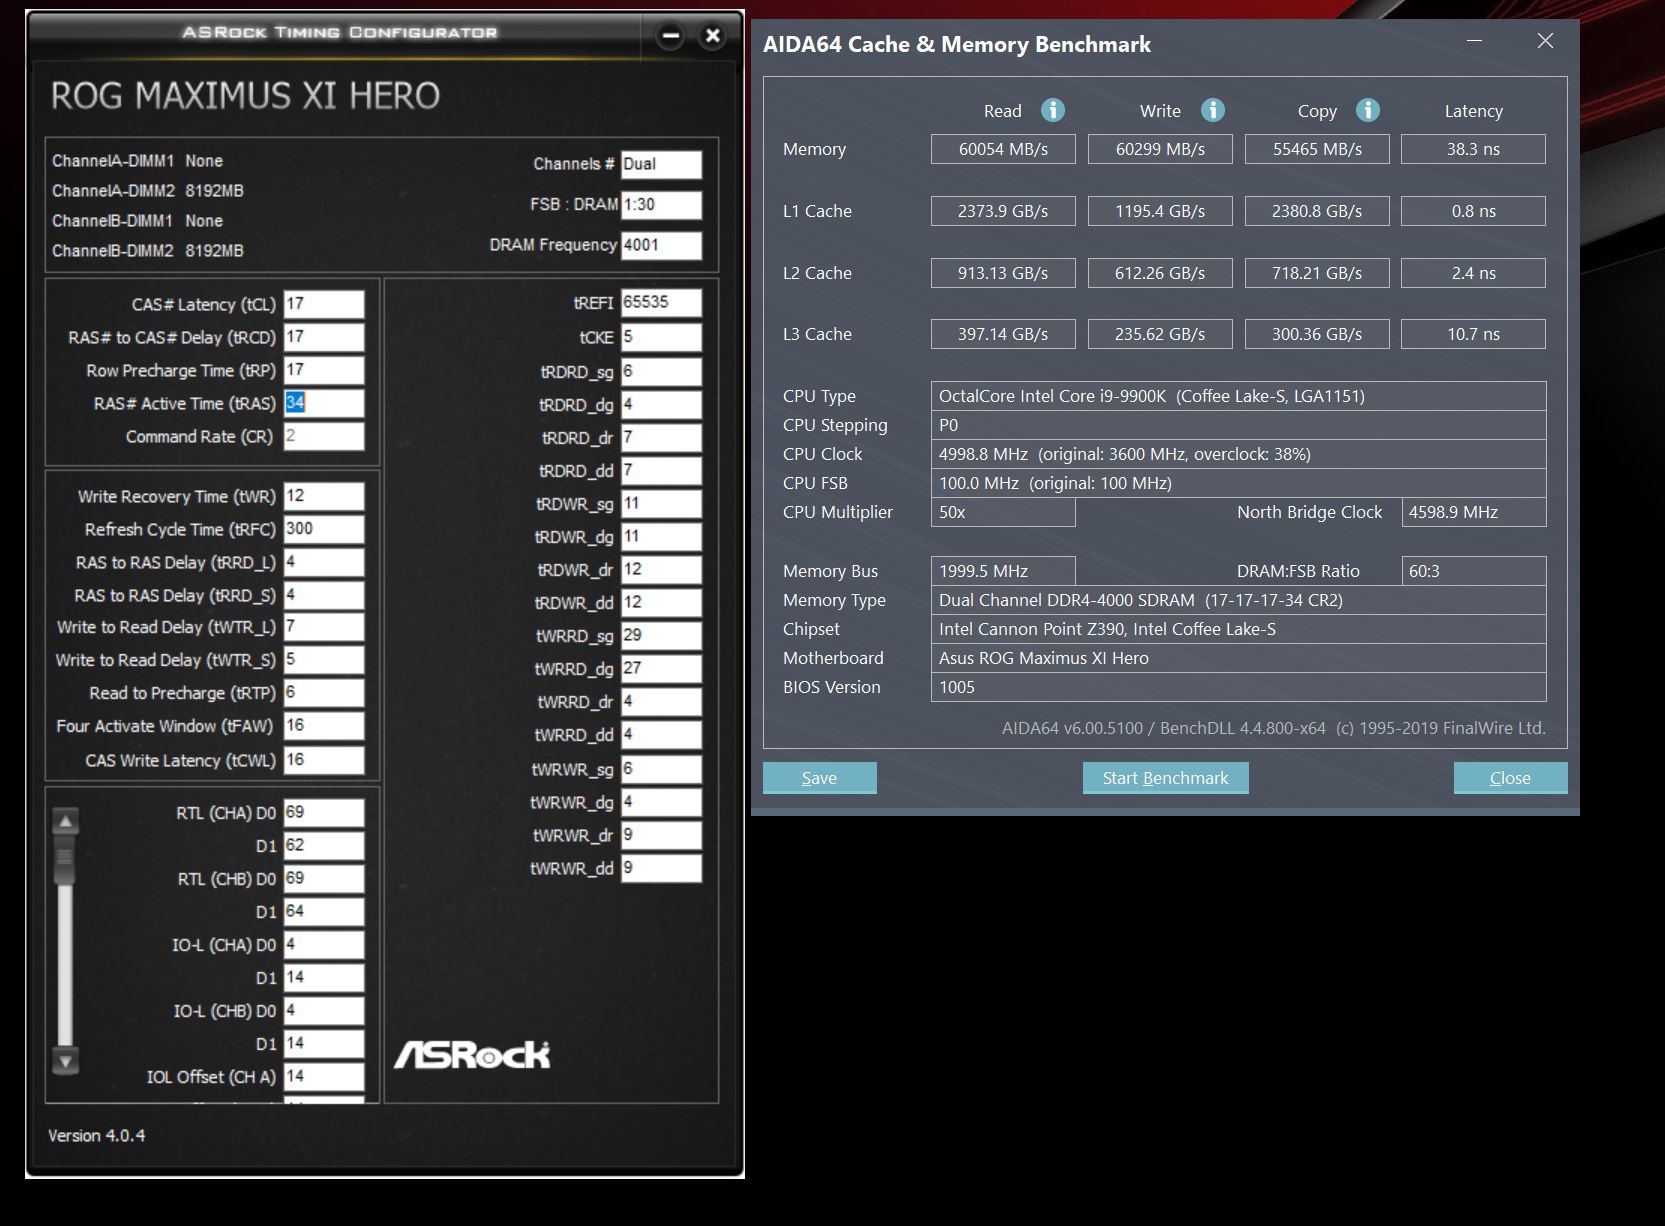Select the CAS Write Latency (tCWL) field

click(324, 760)
